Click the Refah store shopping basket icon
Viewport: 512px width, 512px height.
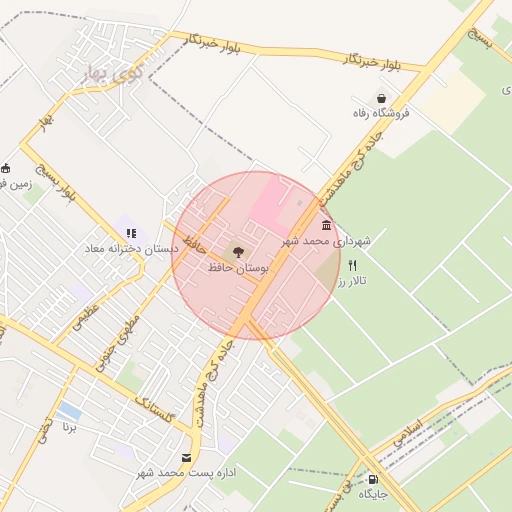[381, 99]
